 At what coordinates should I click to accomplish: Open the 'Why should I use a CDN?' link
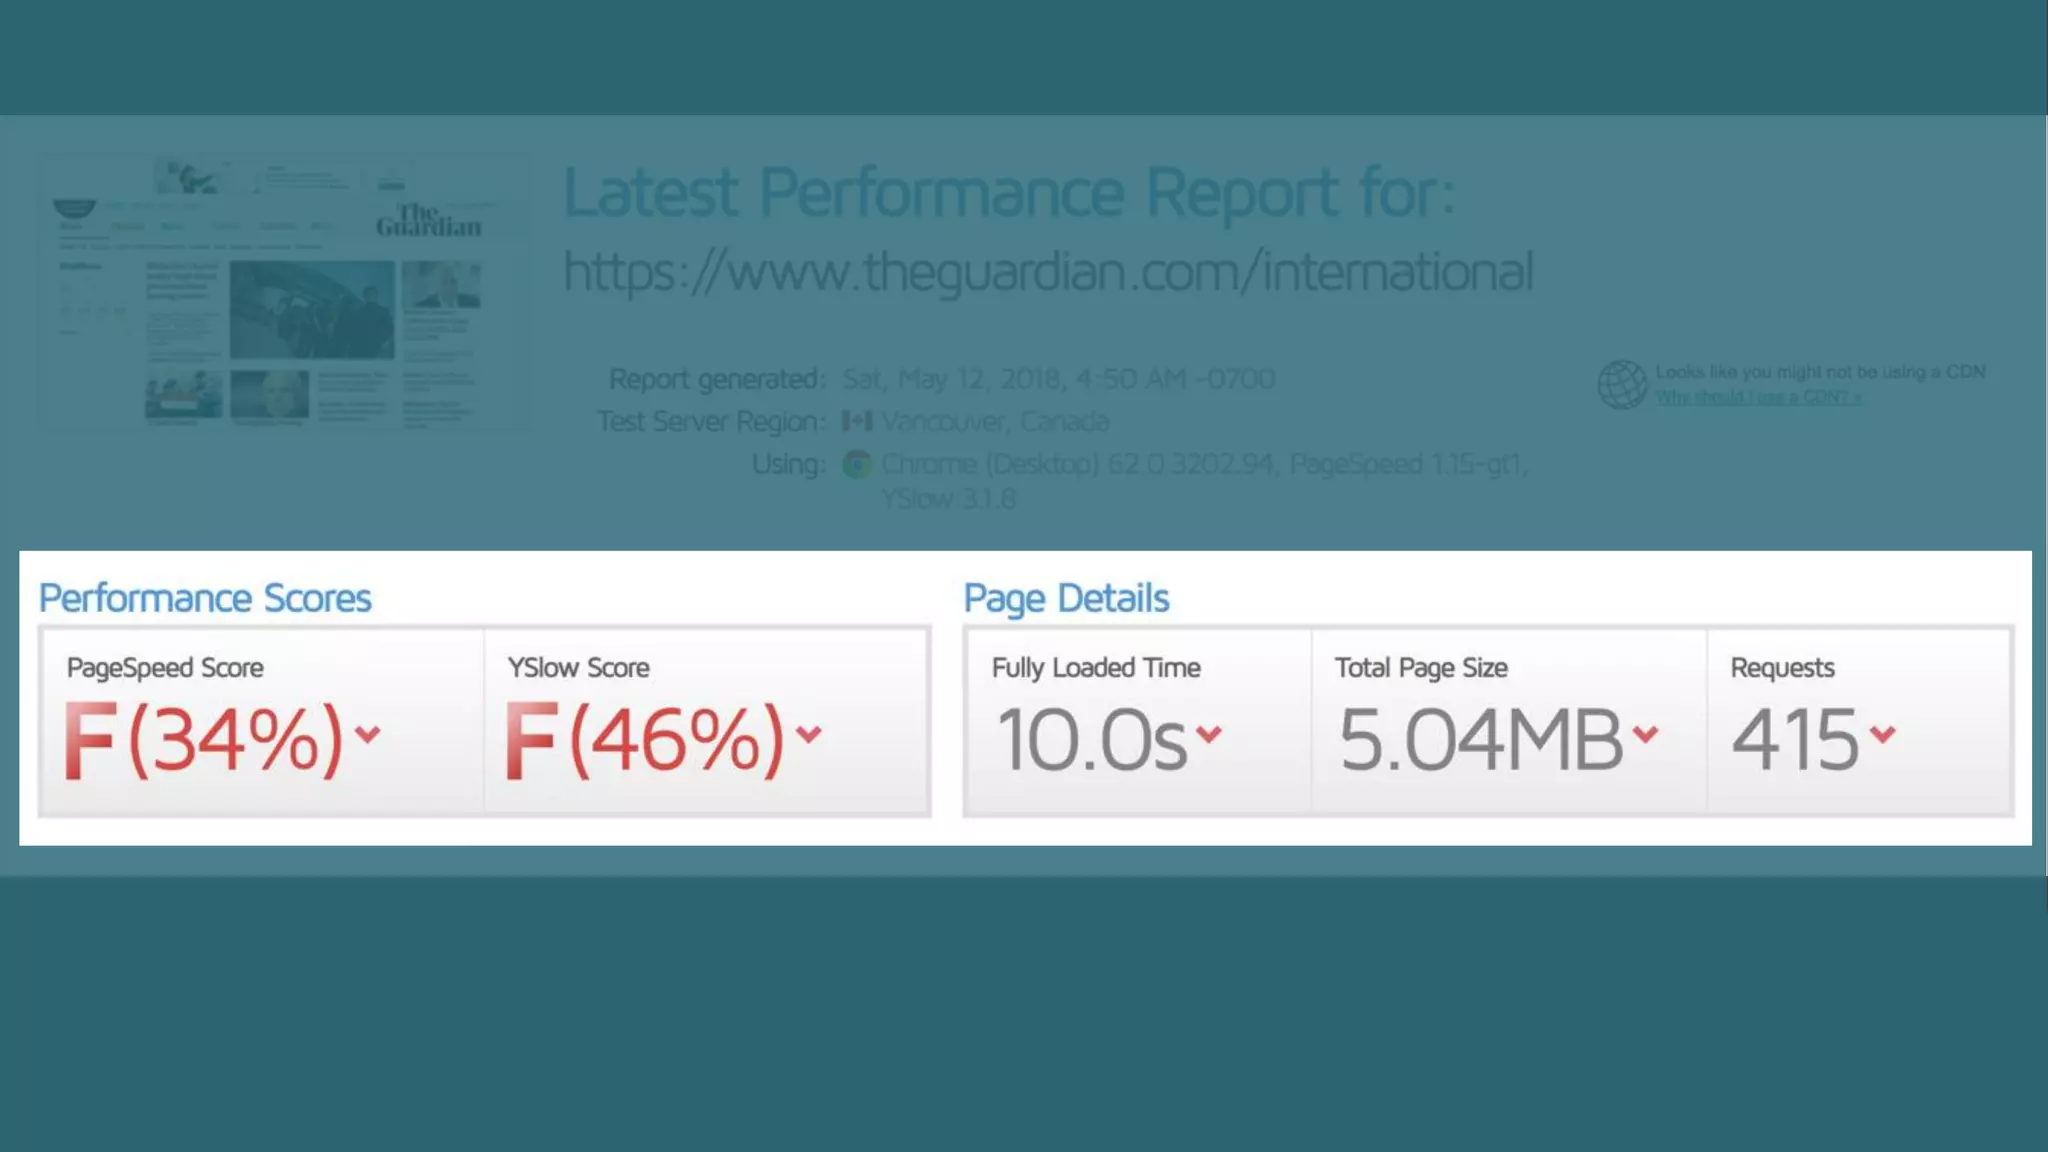pos(1757,397)
